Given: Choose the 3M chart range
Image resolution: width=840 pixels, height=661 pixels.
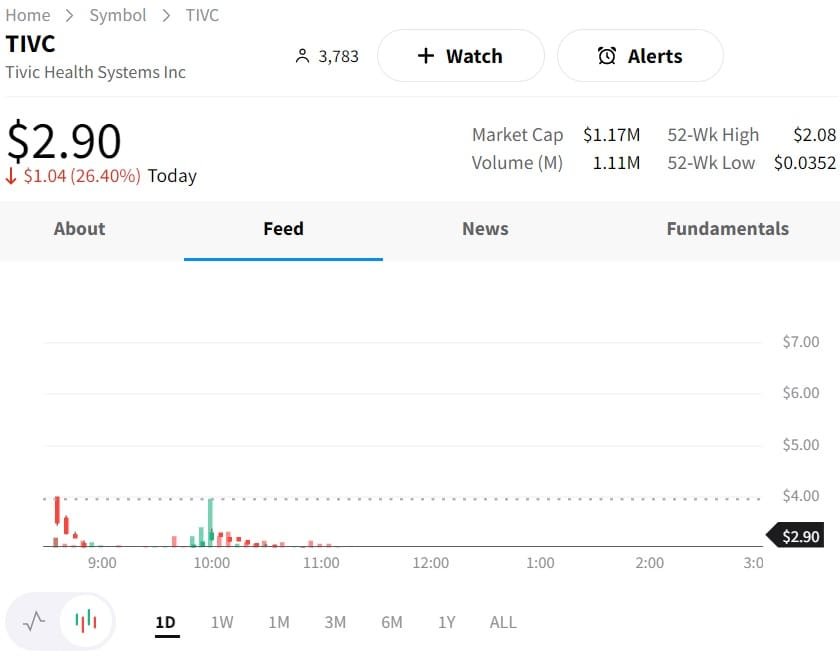Looking at the screenshot, I should (x=335, y=622).
